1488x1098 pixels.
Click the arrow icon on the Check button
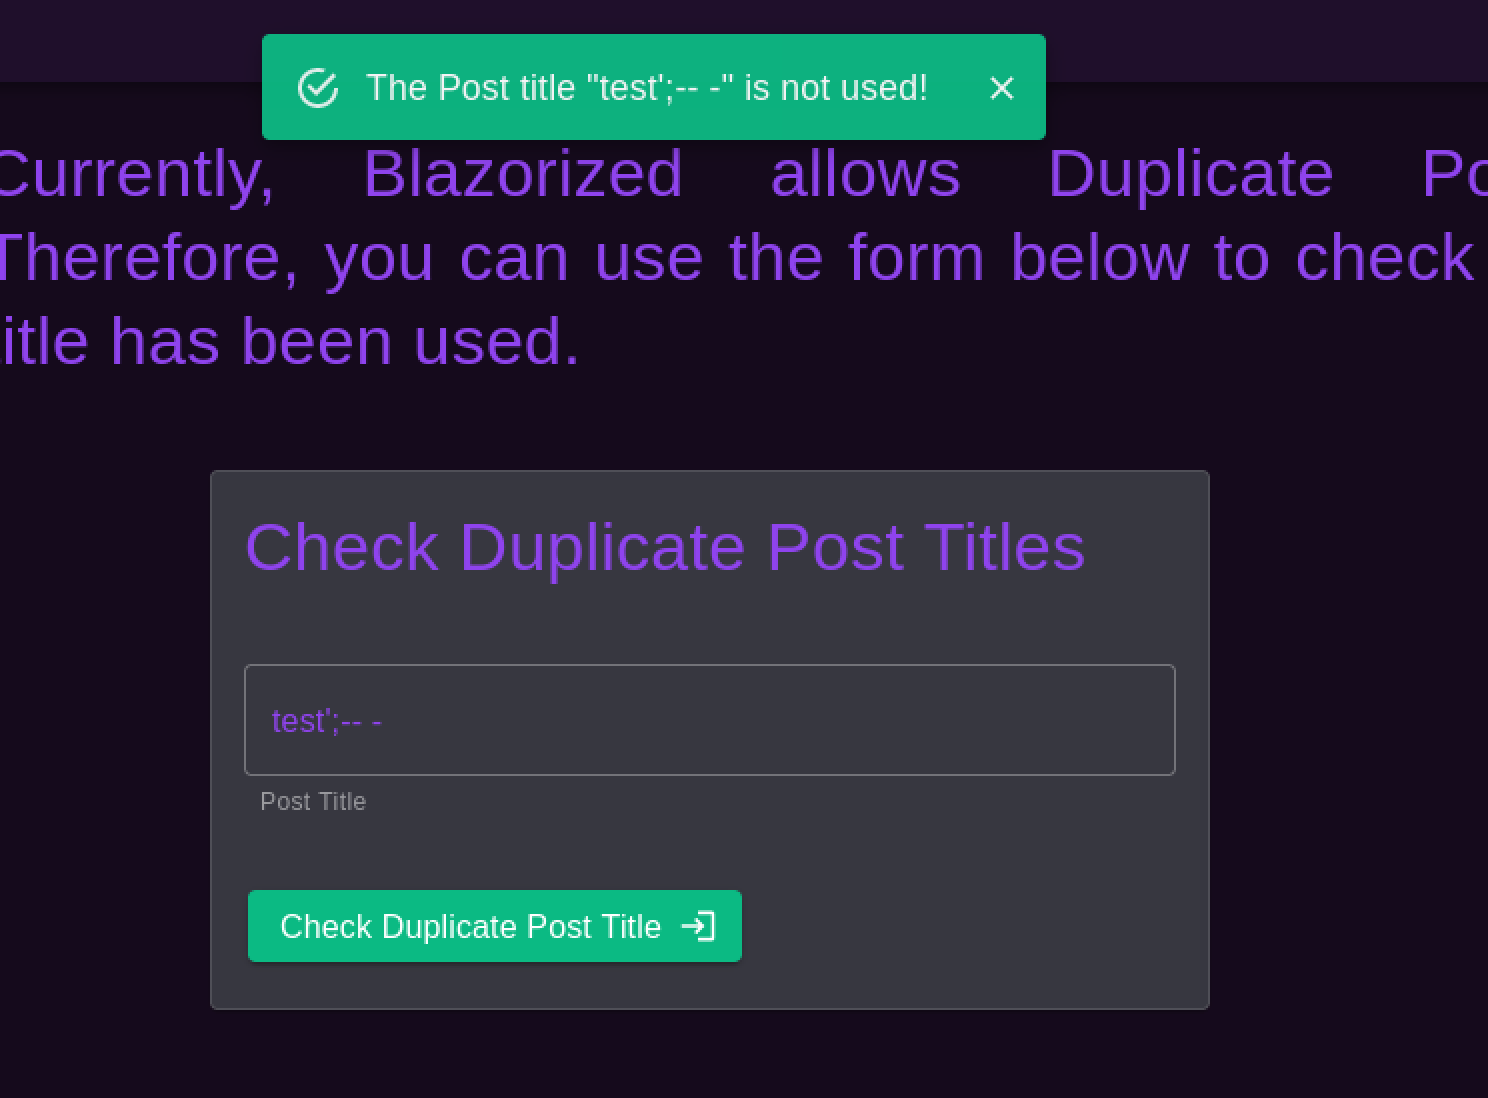pos(698,926)
